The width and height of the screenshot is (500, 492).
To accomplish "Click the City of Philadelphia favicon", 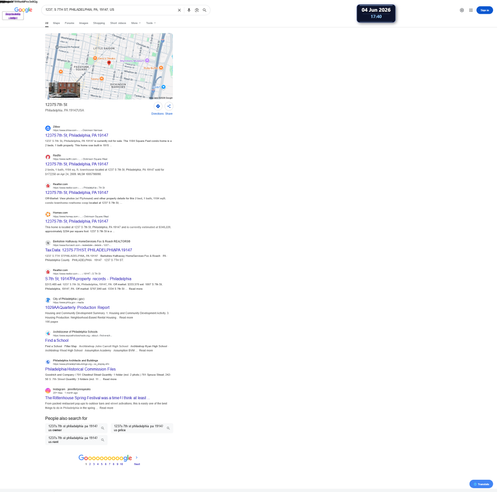I will [48, 301].
